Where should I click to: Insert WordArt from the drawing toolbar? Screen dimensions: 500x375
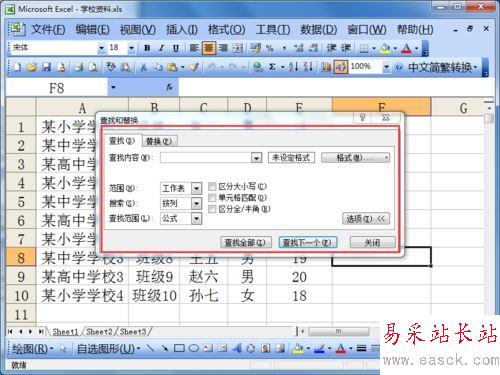pyautogui.click(x=237, y=349)
